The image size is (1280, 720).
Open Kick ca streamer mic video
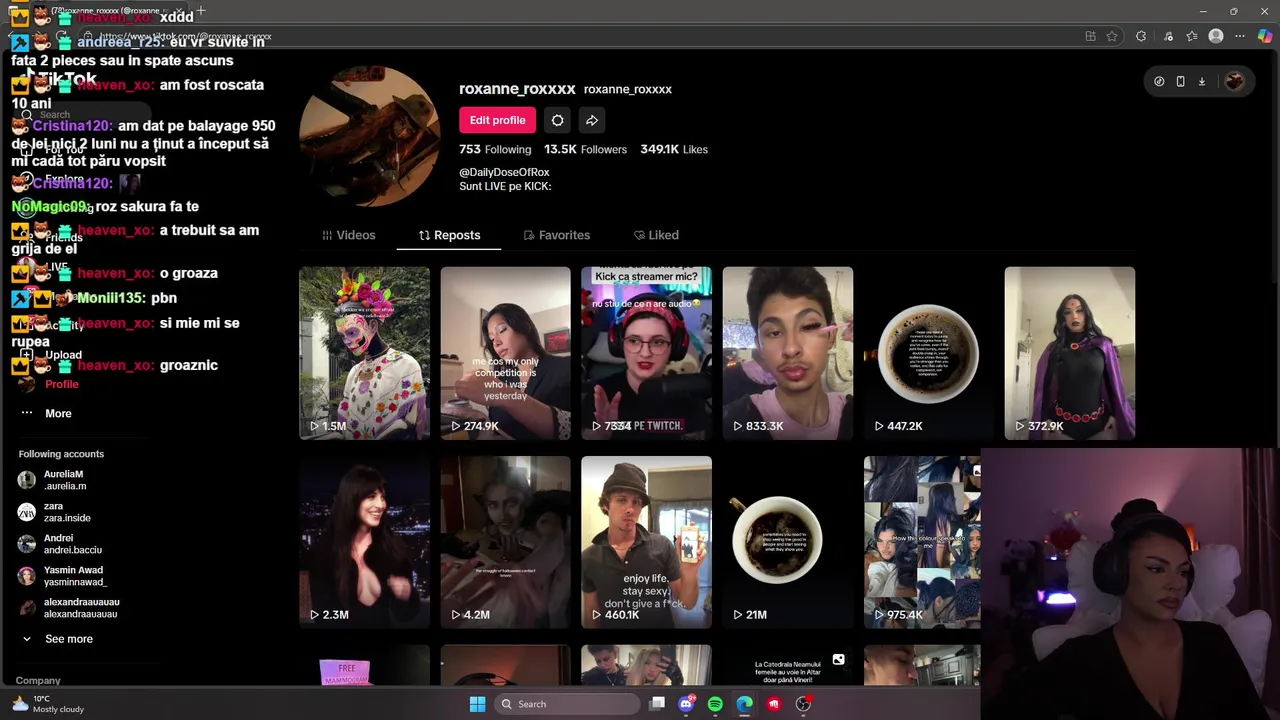(646, 353)
